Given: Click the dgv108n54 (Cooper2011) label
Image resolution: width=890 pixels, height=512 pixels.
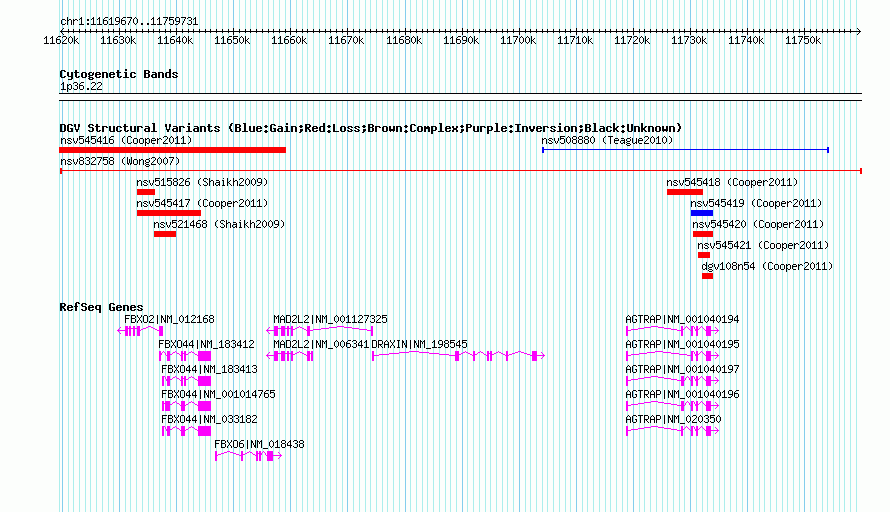Looking at the screenshot, I should (x=767, y=266).
